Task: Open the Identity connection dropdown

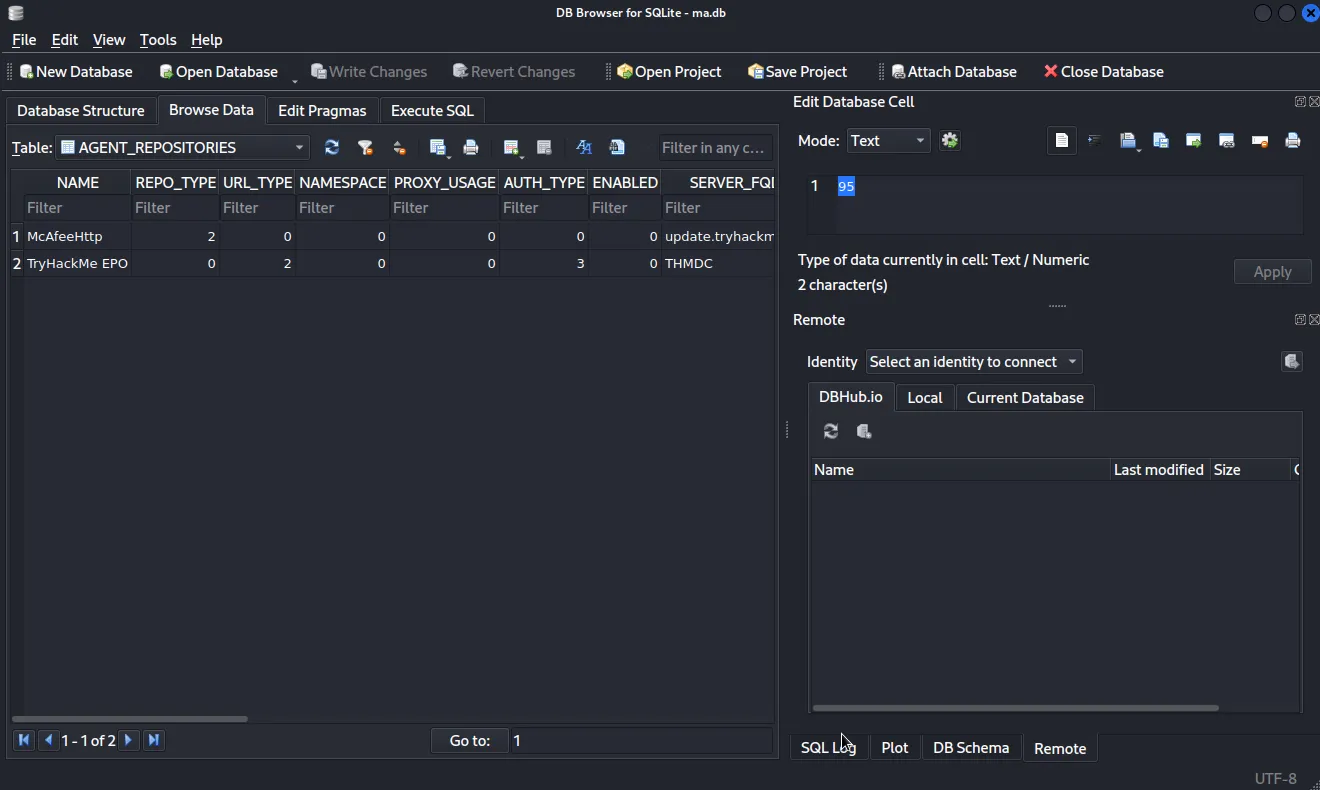Action: (973, 362)
